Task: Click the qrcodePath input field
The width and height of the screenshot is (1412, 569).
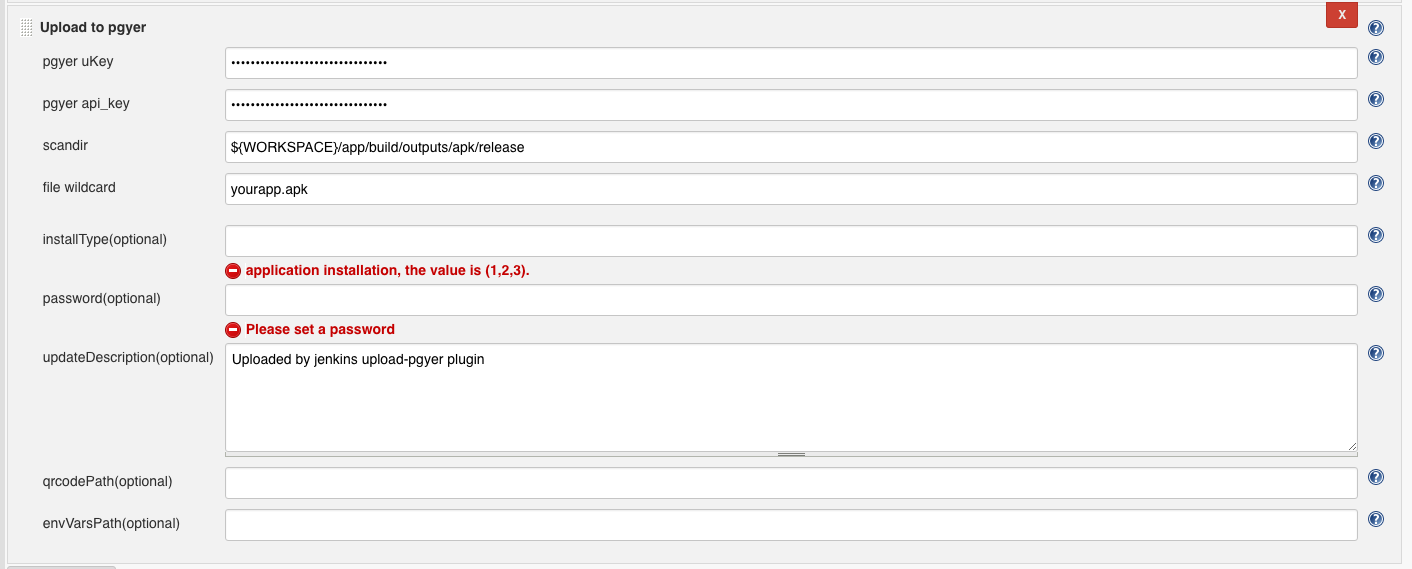Action: tap(791, 483)
